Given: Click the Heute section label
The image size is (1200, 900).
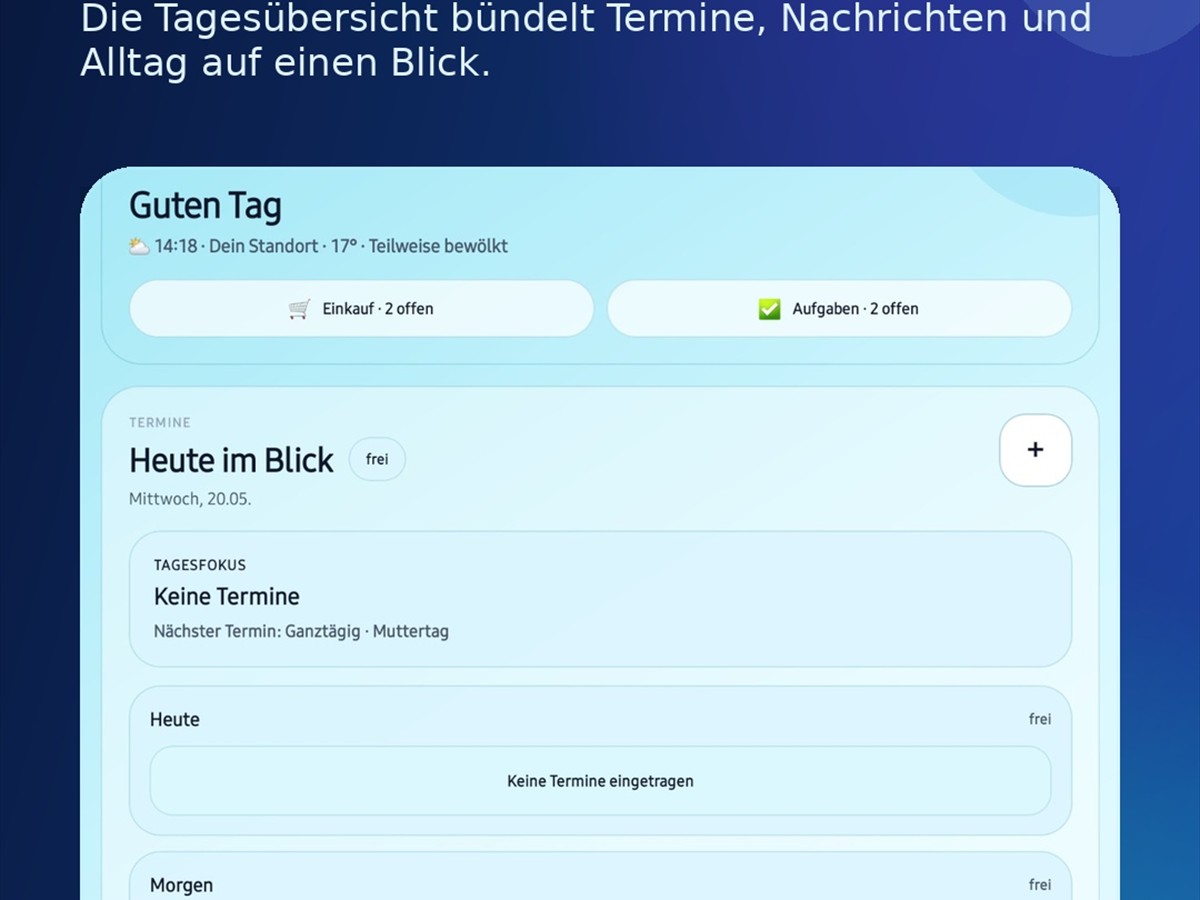Looking at the screenshot, I should point(175,720).
